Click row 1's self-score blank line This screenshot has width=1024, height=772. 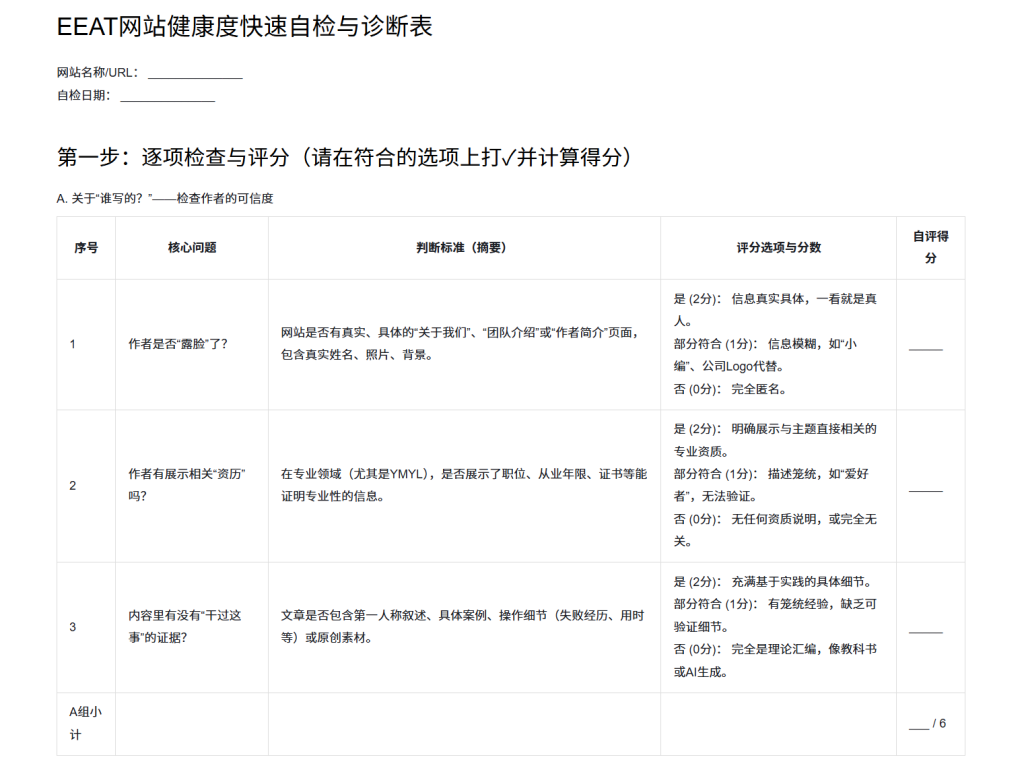925,348
